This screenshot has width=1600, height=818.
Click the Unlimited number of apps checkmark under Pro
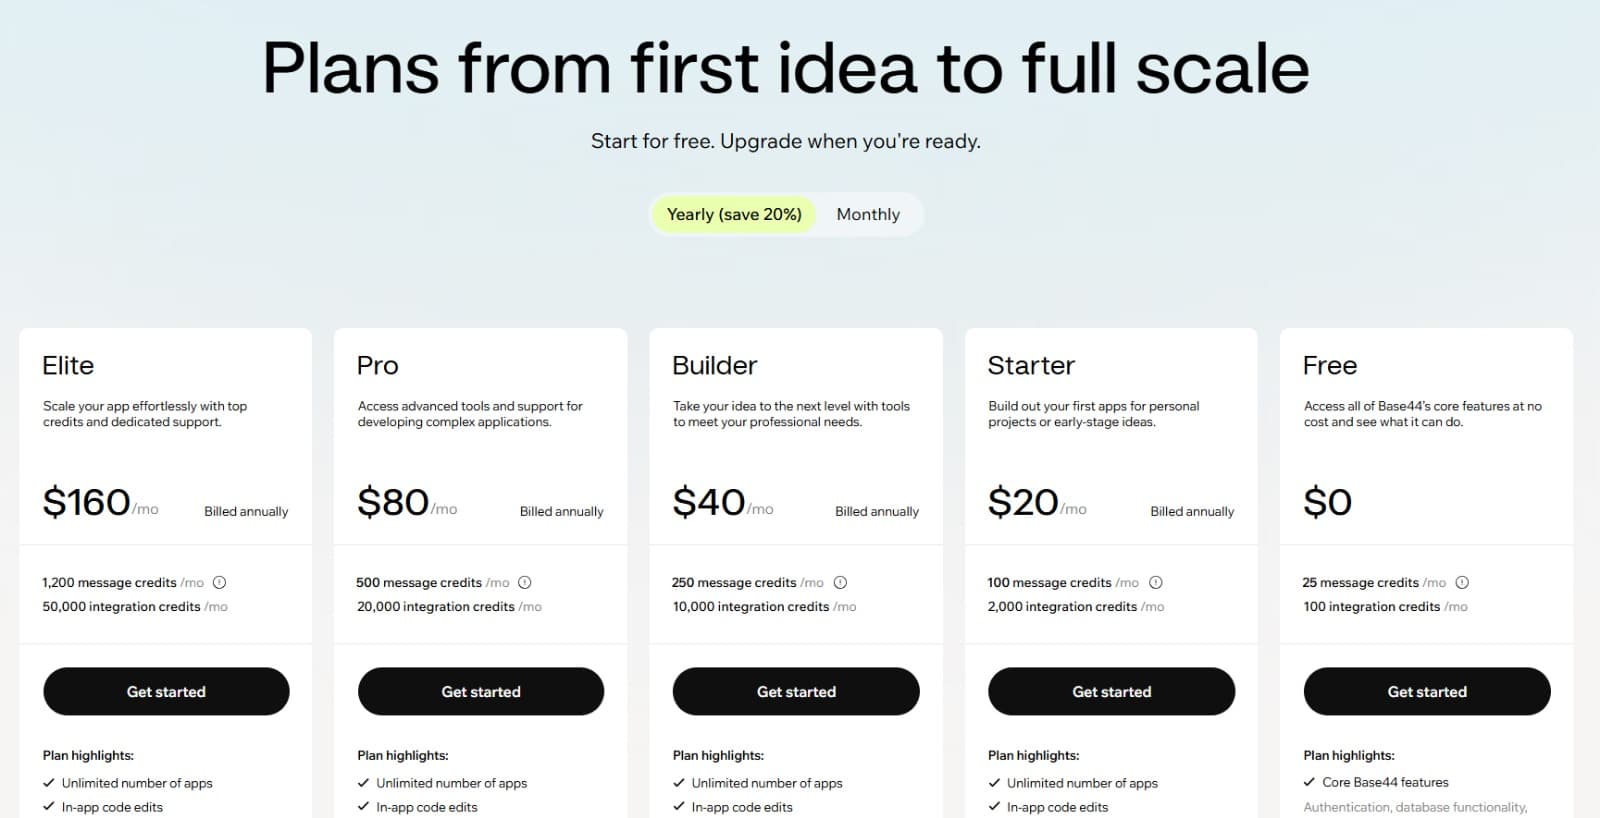point(364,783)
